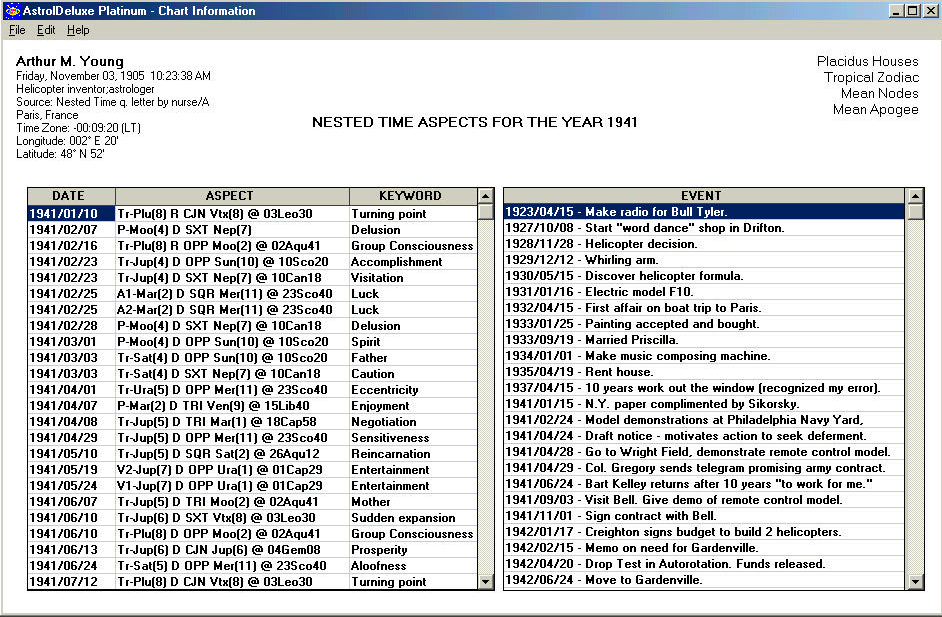The height and width of the screenshot is (617, 942).
Task: Click the Prosperity keyword cell
Action: click(x=413, y=550)
